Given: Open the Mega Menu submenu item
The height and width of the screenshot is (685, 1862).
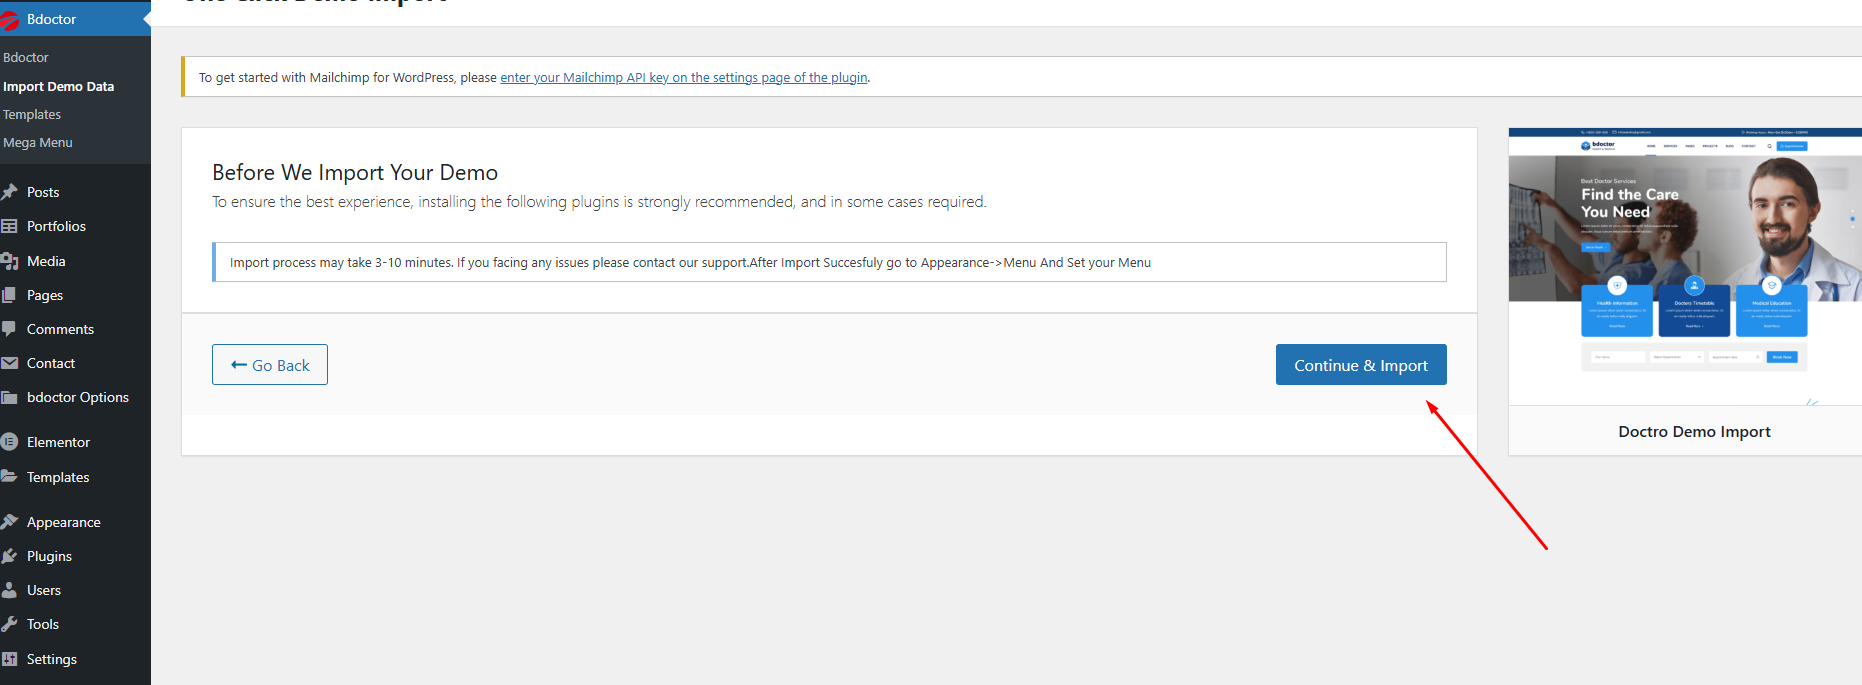Looking at the screenshot, I should pos(38,143).
